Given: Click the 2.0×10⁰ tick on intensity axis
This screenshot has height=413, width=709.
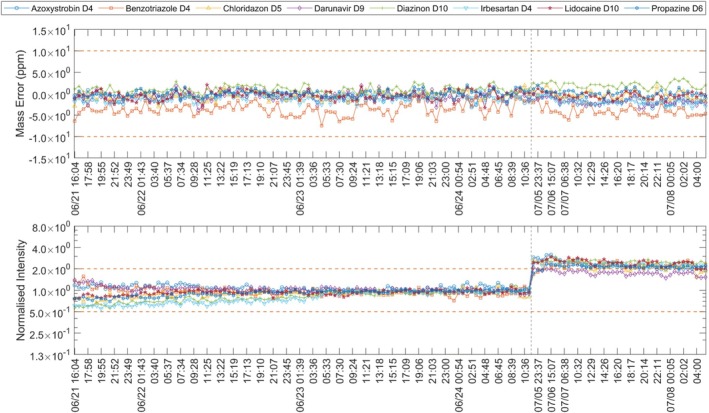Looking at the screenshot, I should [51, 270].
